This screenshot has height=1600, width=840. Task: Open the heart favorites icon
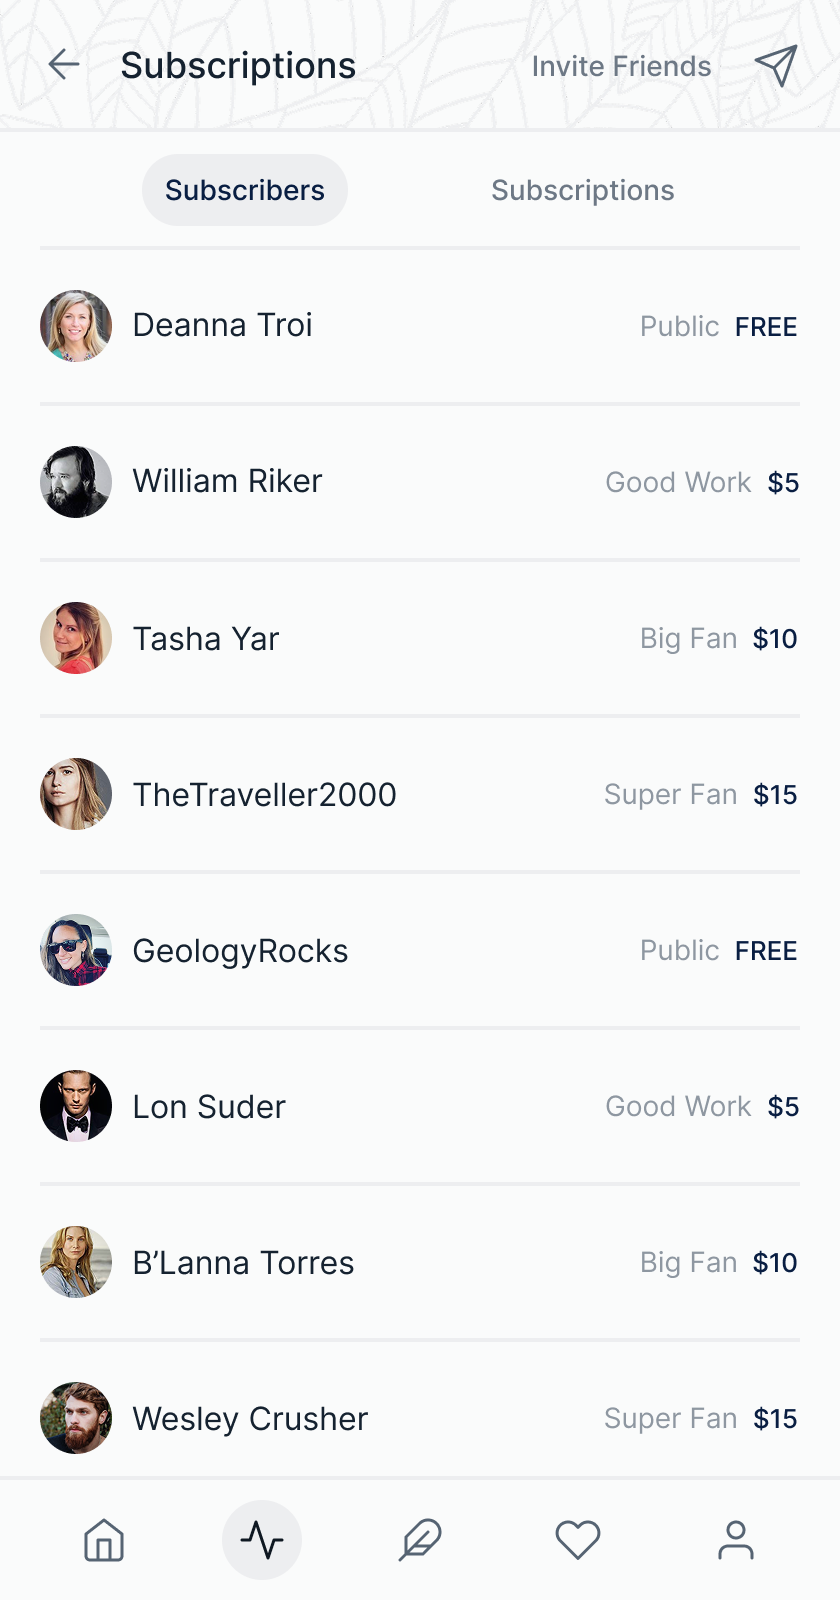click(578, 1540)
